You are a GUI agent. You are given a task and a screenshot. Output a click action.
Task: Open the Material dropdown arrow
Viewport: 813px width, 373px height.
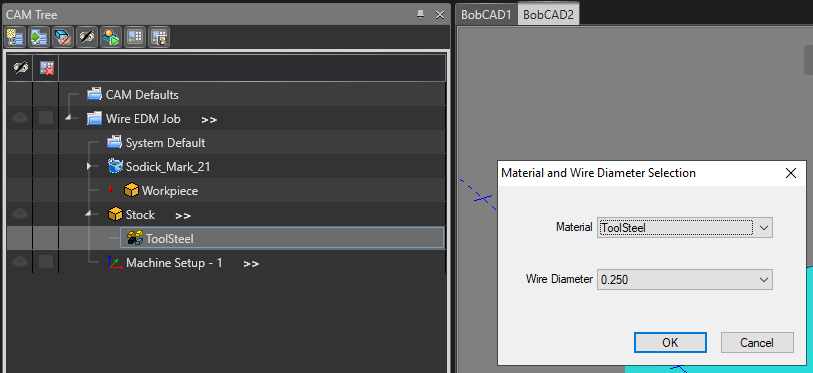tap(763, 228)
